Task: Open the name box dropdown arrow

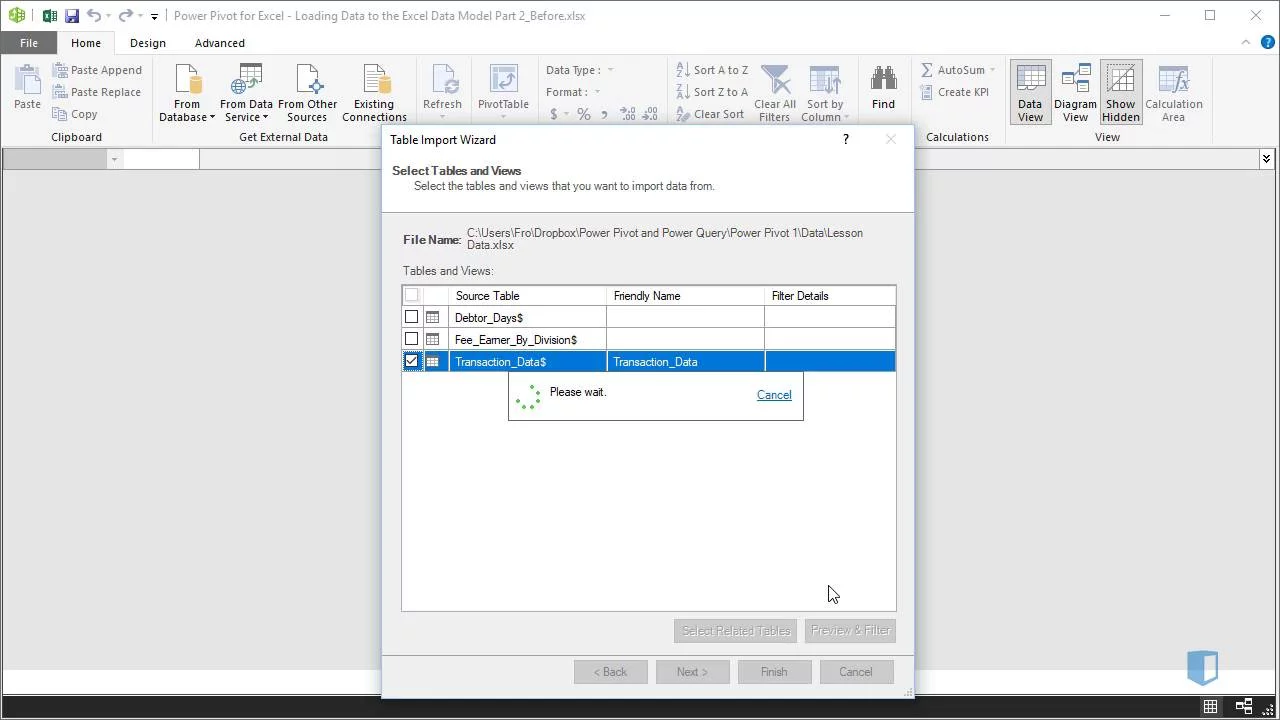Action: [114, 159]
